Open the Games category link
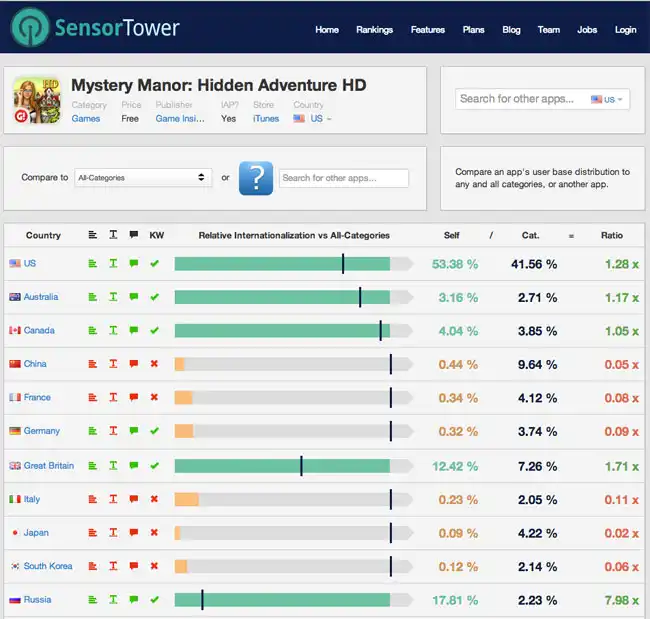The height and width of the screenshot is (619, 650). 86,119
